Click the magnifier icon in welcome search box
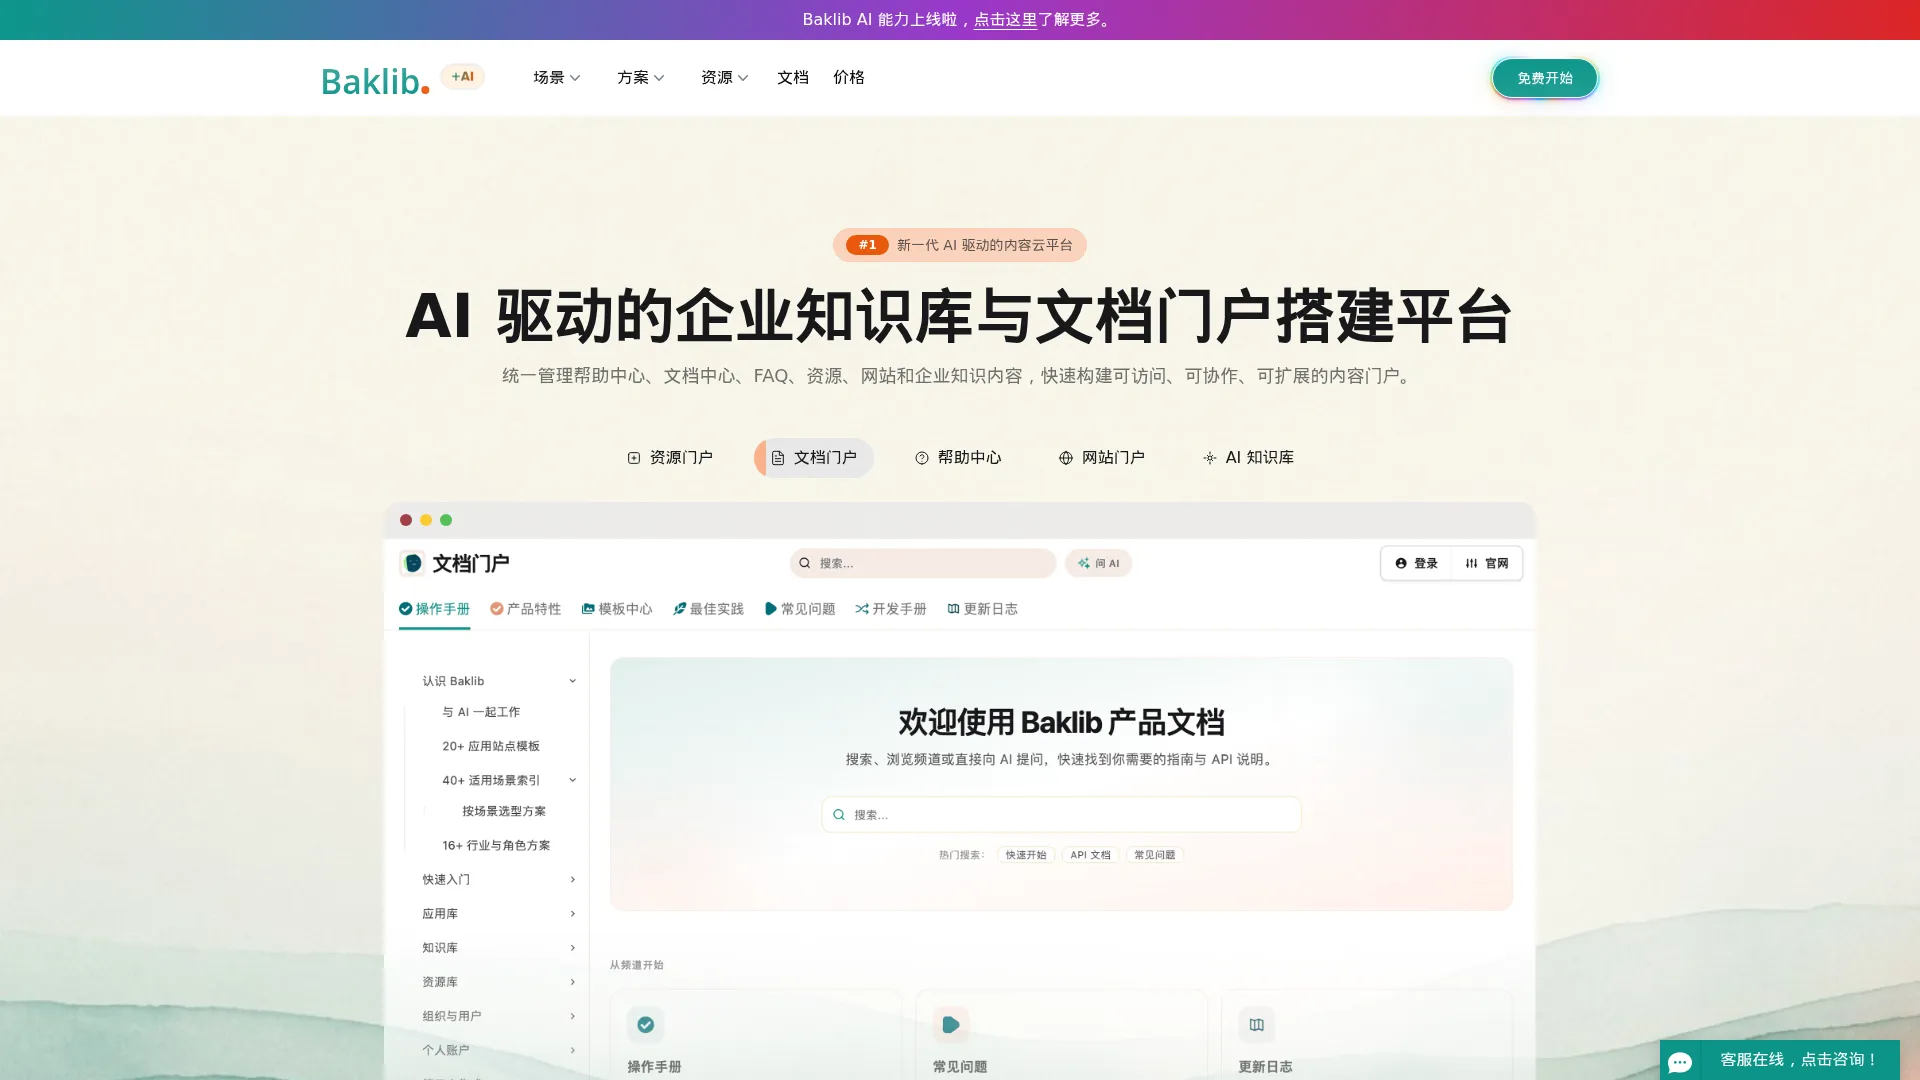 click(x=839, y=815)
